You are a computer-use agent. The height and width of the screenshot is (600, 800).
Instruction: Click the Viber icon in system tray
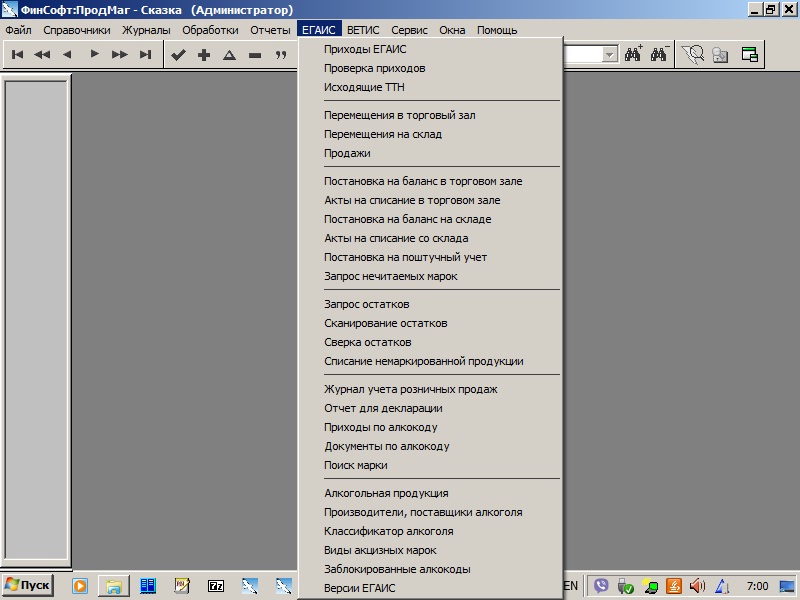coord(602,586)
